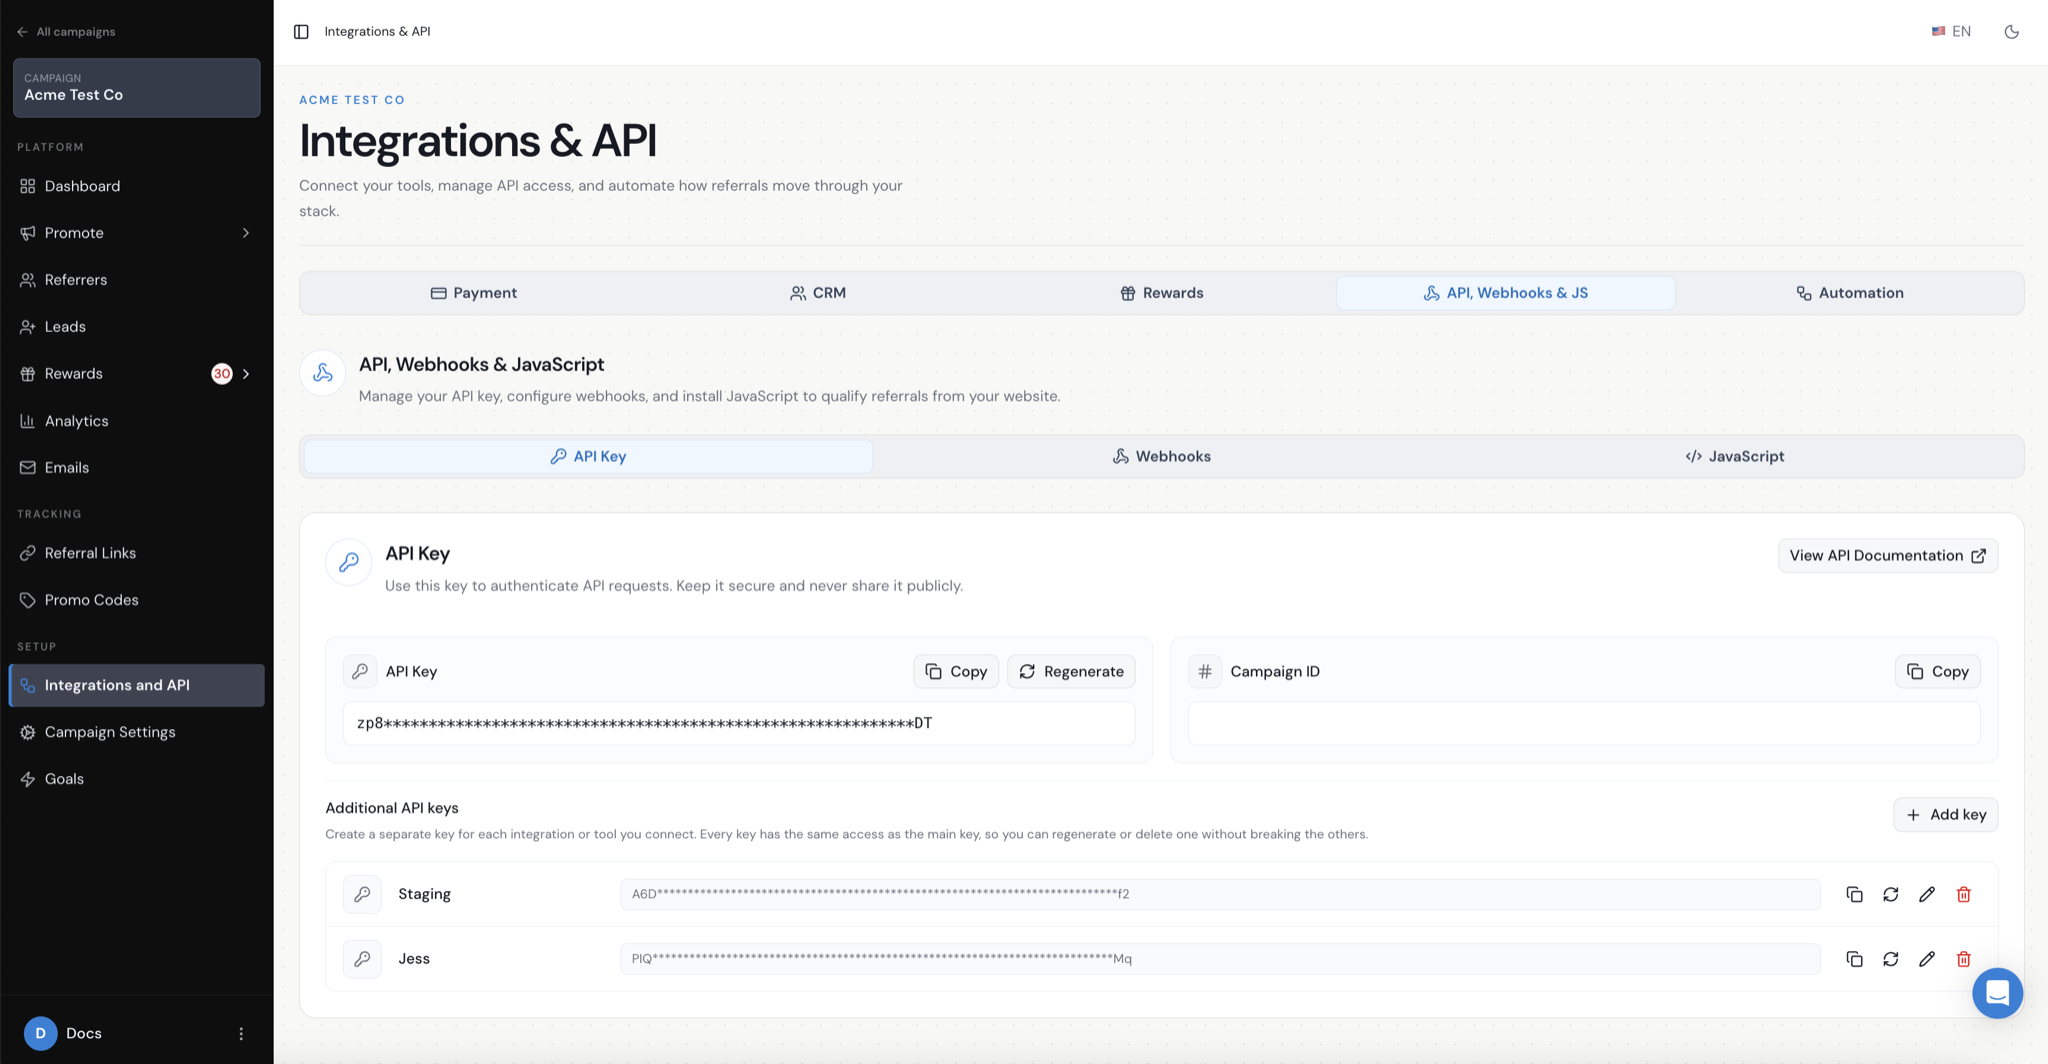2048x1064 pixels.
Task: Select the JavaScript sub-tab
Action: (x=1735, y=456)
